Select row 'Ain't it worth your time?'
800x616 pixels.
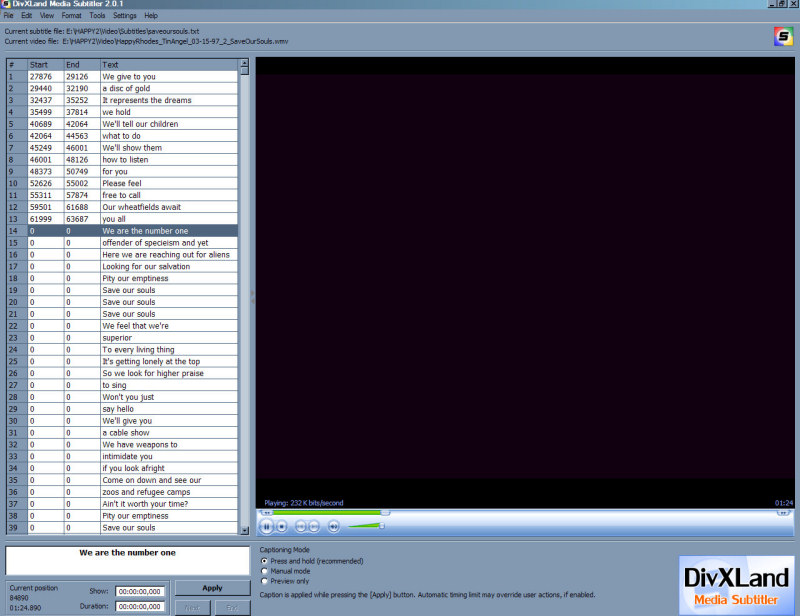pos(122,504)
